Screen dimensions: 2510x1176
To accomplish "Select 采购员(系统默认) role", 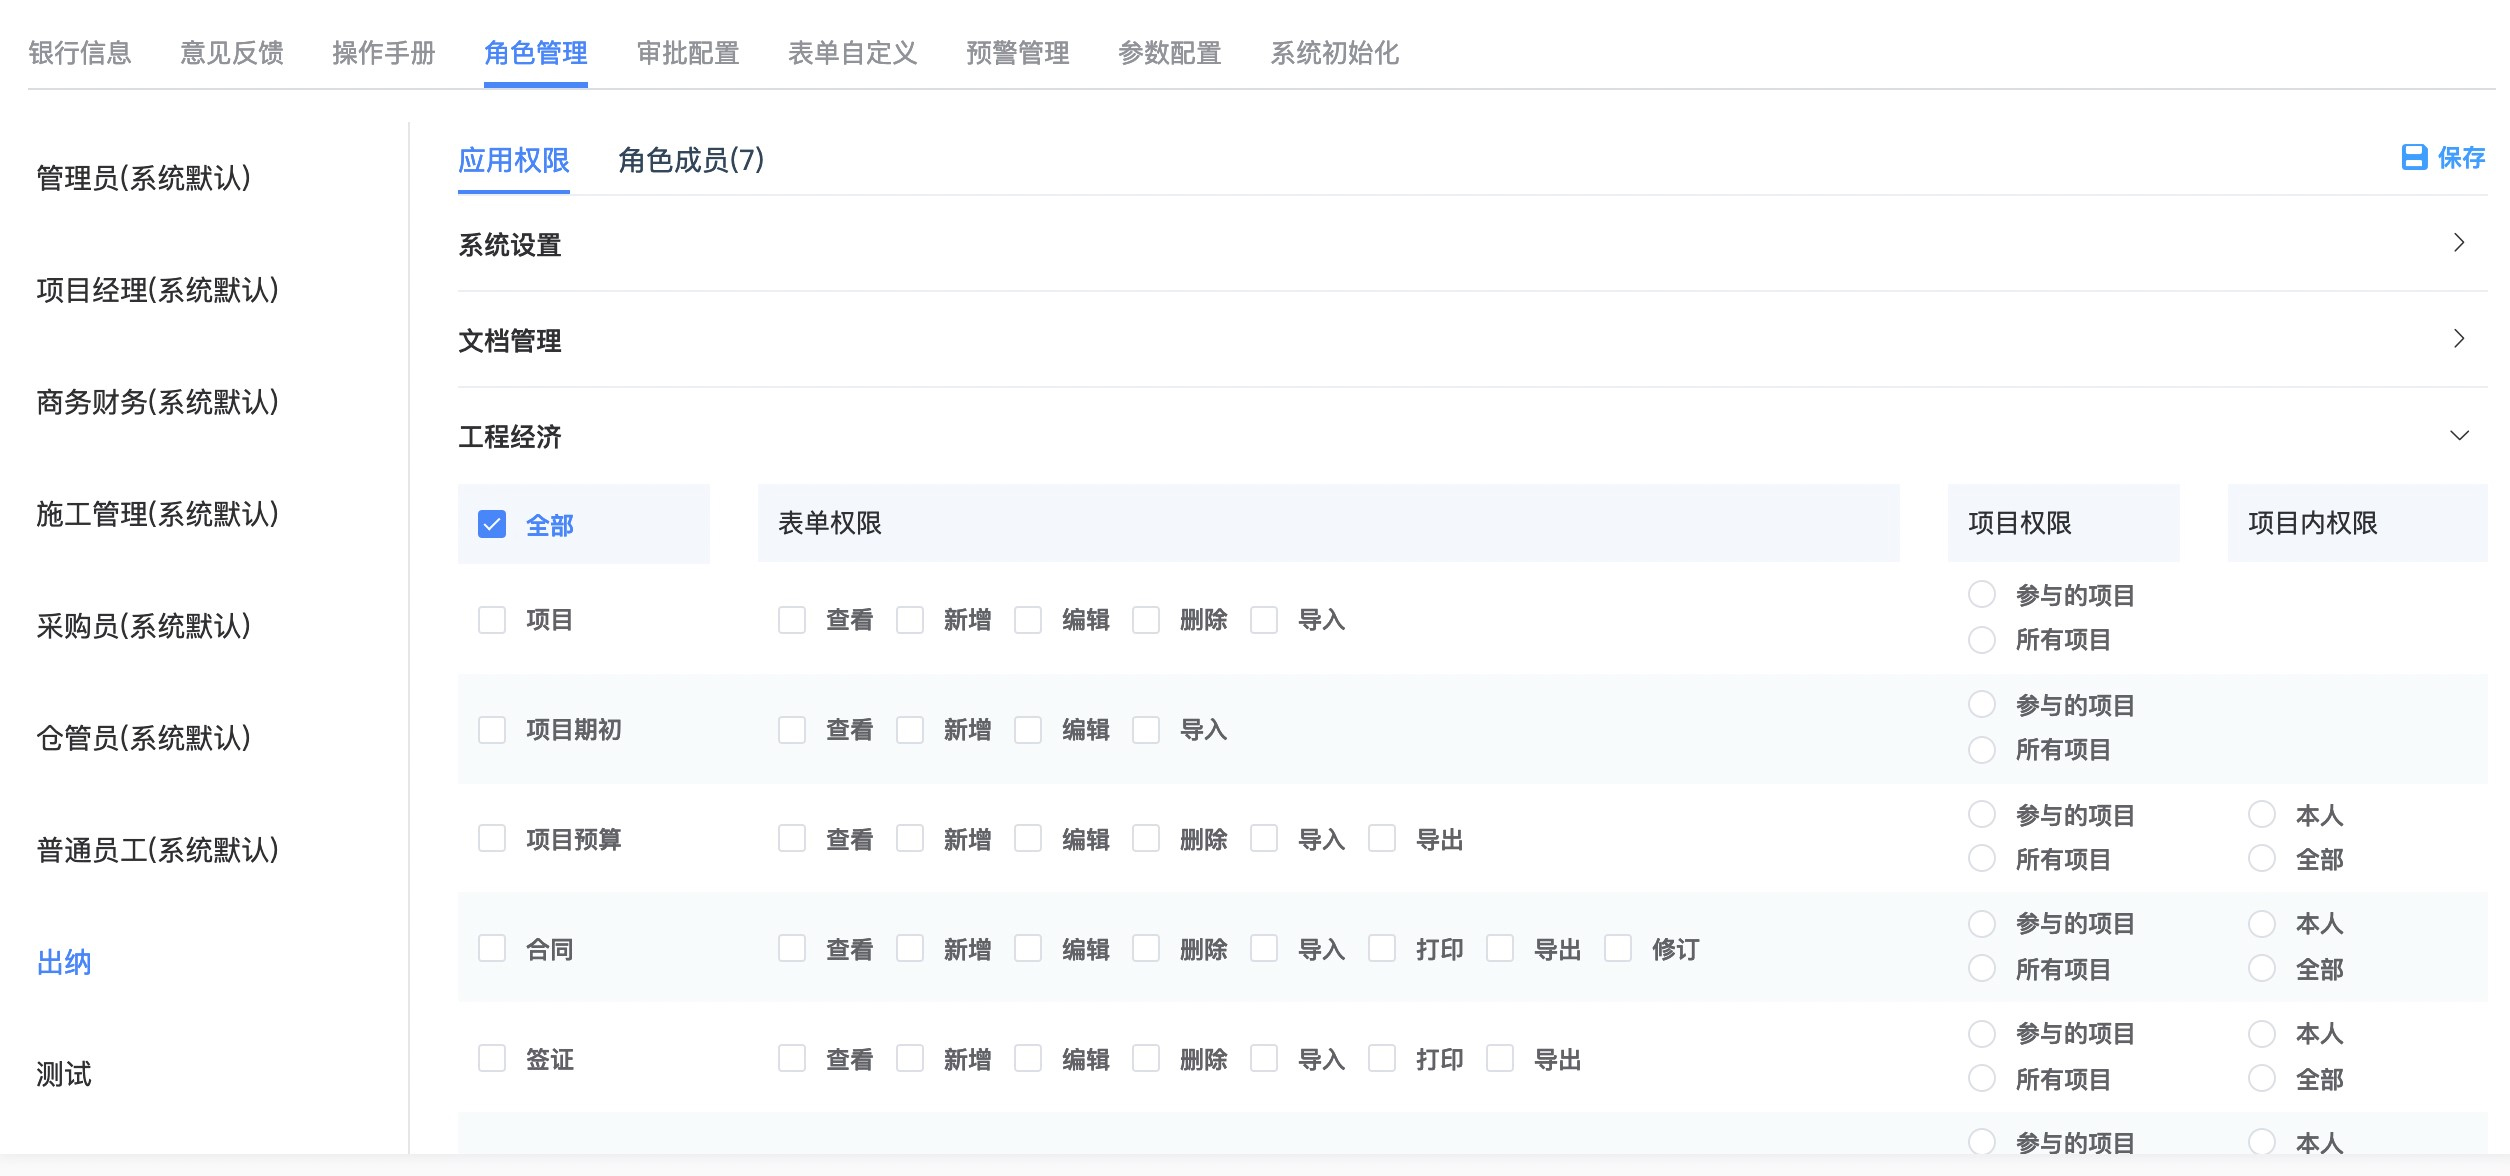I will pos(144,626).
